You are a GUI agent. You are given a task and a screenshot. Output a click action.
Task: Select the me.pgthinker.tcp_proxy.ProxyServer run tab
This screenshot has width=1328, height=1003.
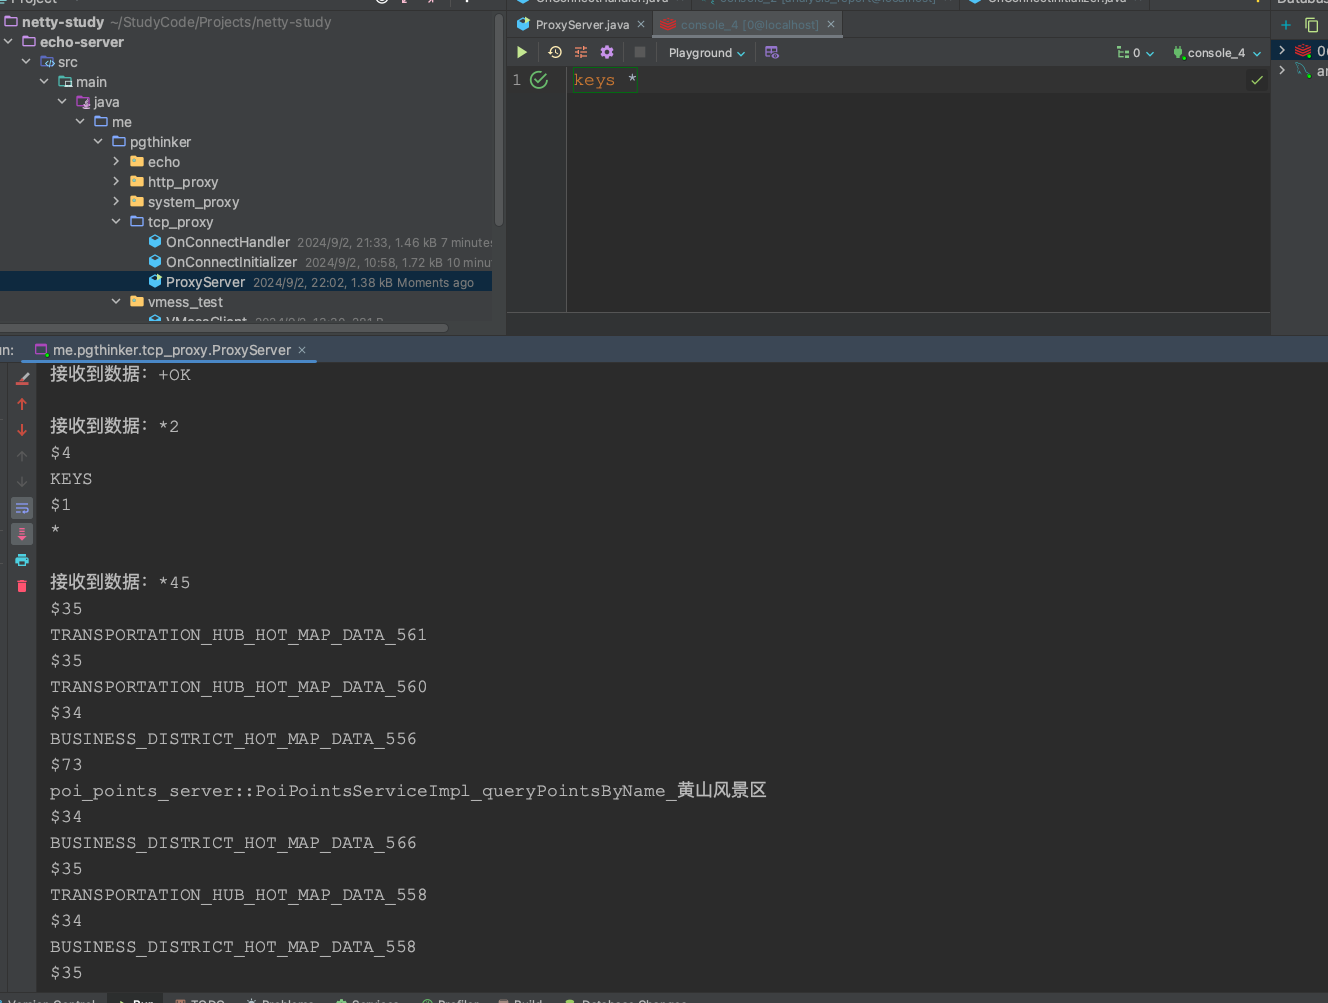coord(171,350)
